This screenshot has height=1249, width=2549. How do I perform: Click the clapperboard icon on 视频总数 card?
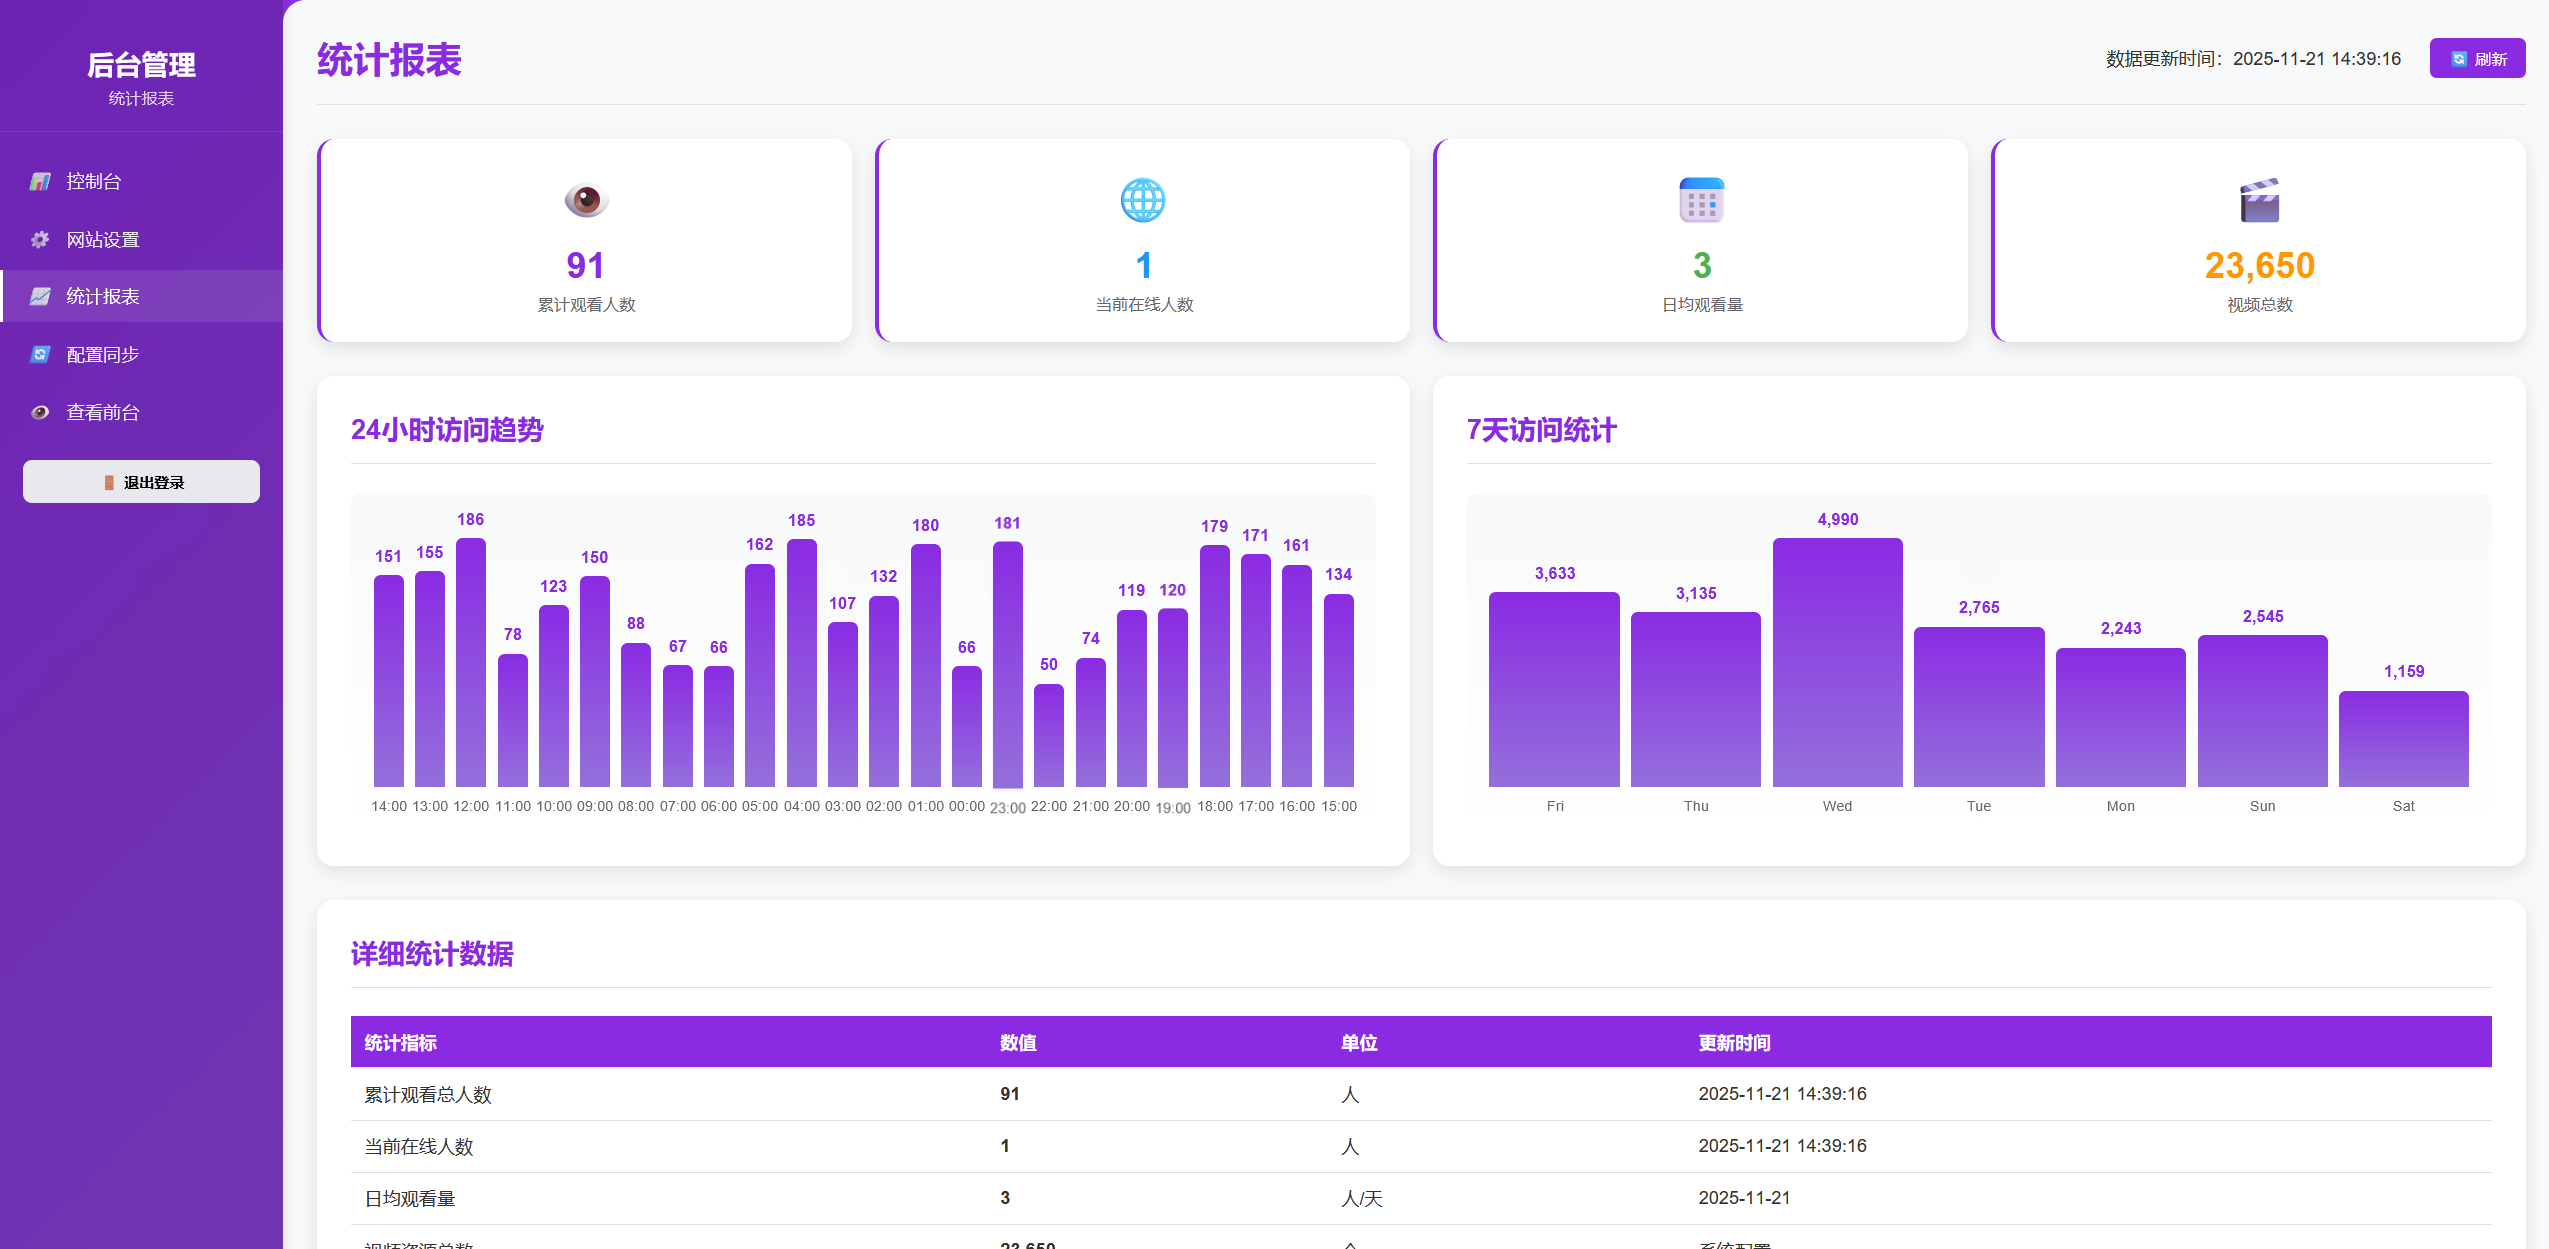point(2259,200)
